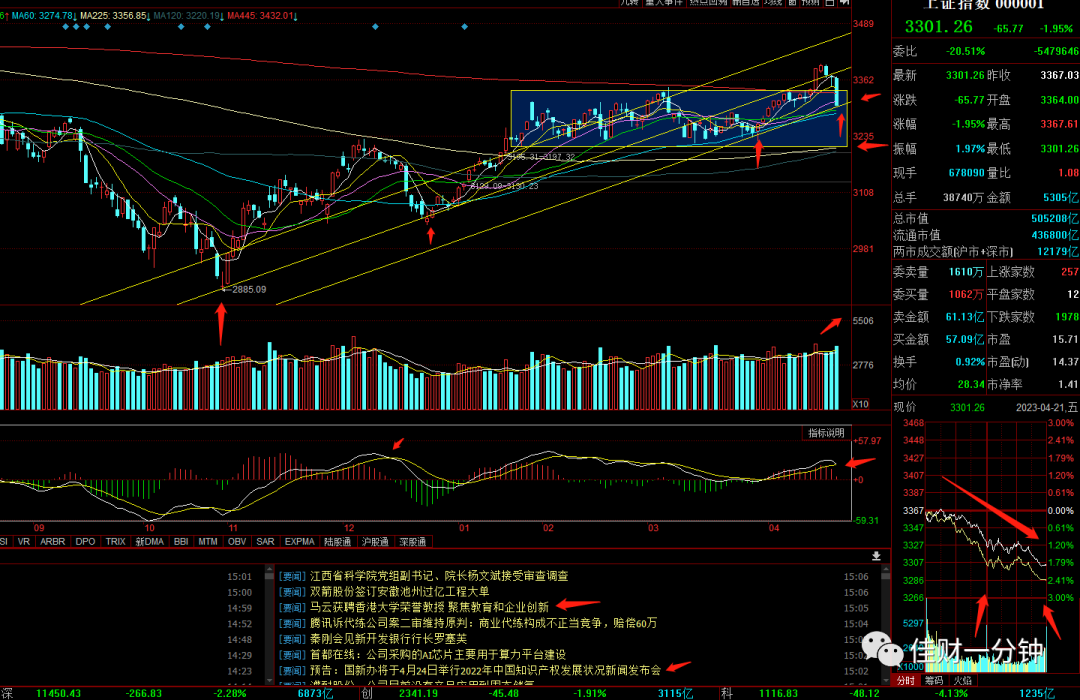Click the 2885.09 low price label on chart

pos(249,289)
